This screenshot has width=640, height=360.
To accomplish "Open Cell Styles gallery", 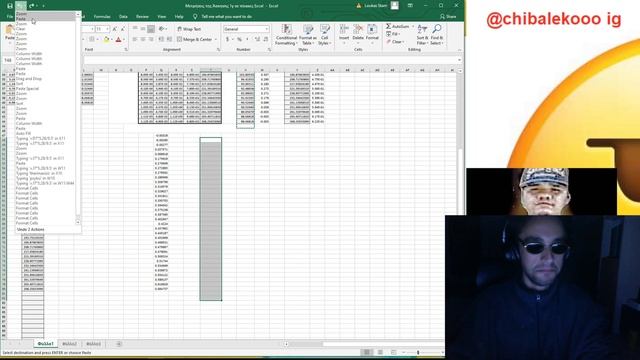I will click(x=324, y=35).
